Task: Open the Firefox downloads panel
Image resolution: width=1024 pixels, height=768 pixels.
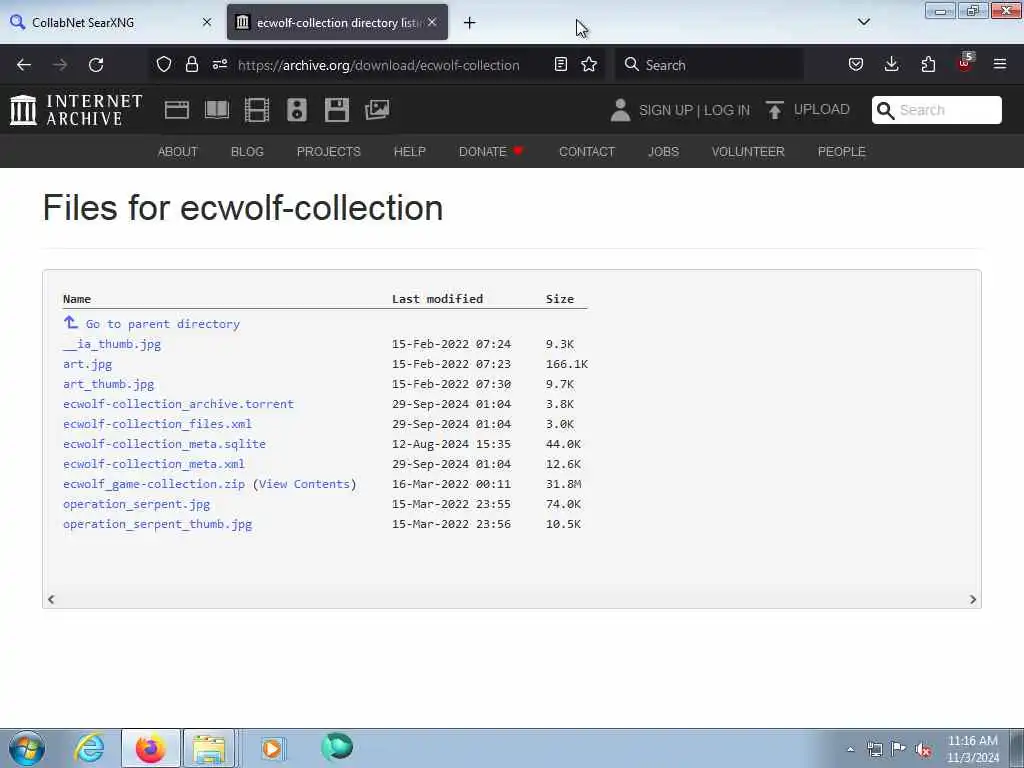Action: point(891,64)
